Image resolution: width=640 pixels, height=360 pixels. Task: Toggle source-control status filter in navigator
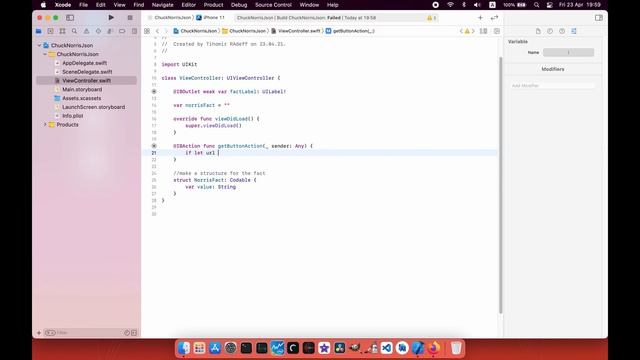coord(134,333)
